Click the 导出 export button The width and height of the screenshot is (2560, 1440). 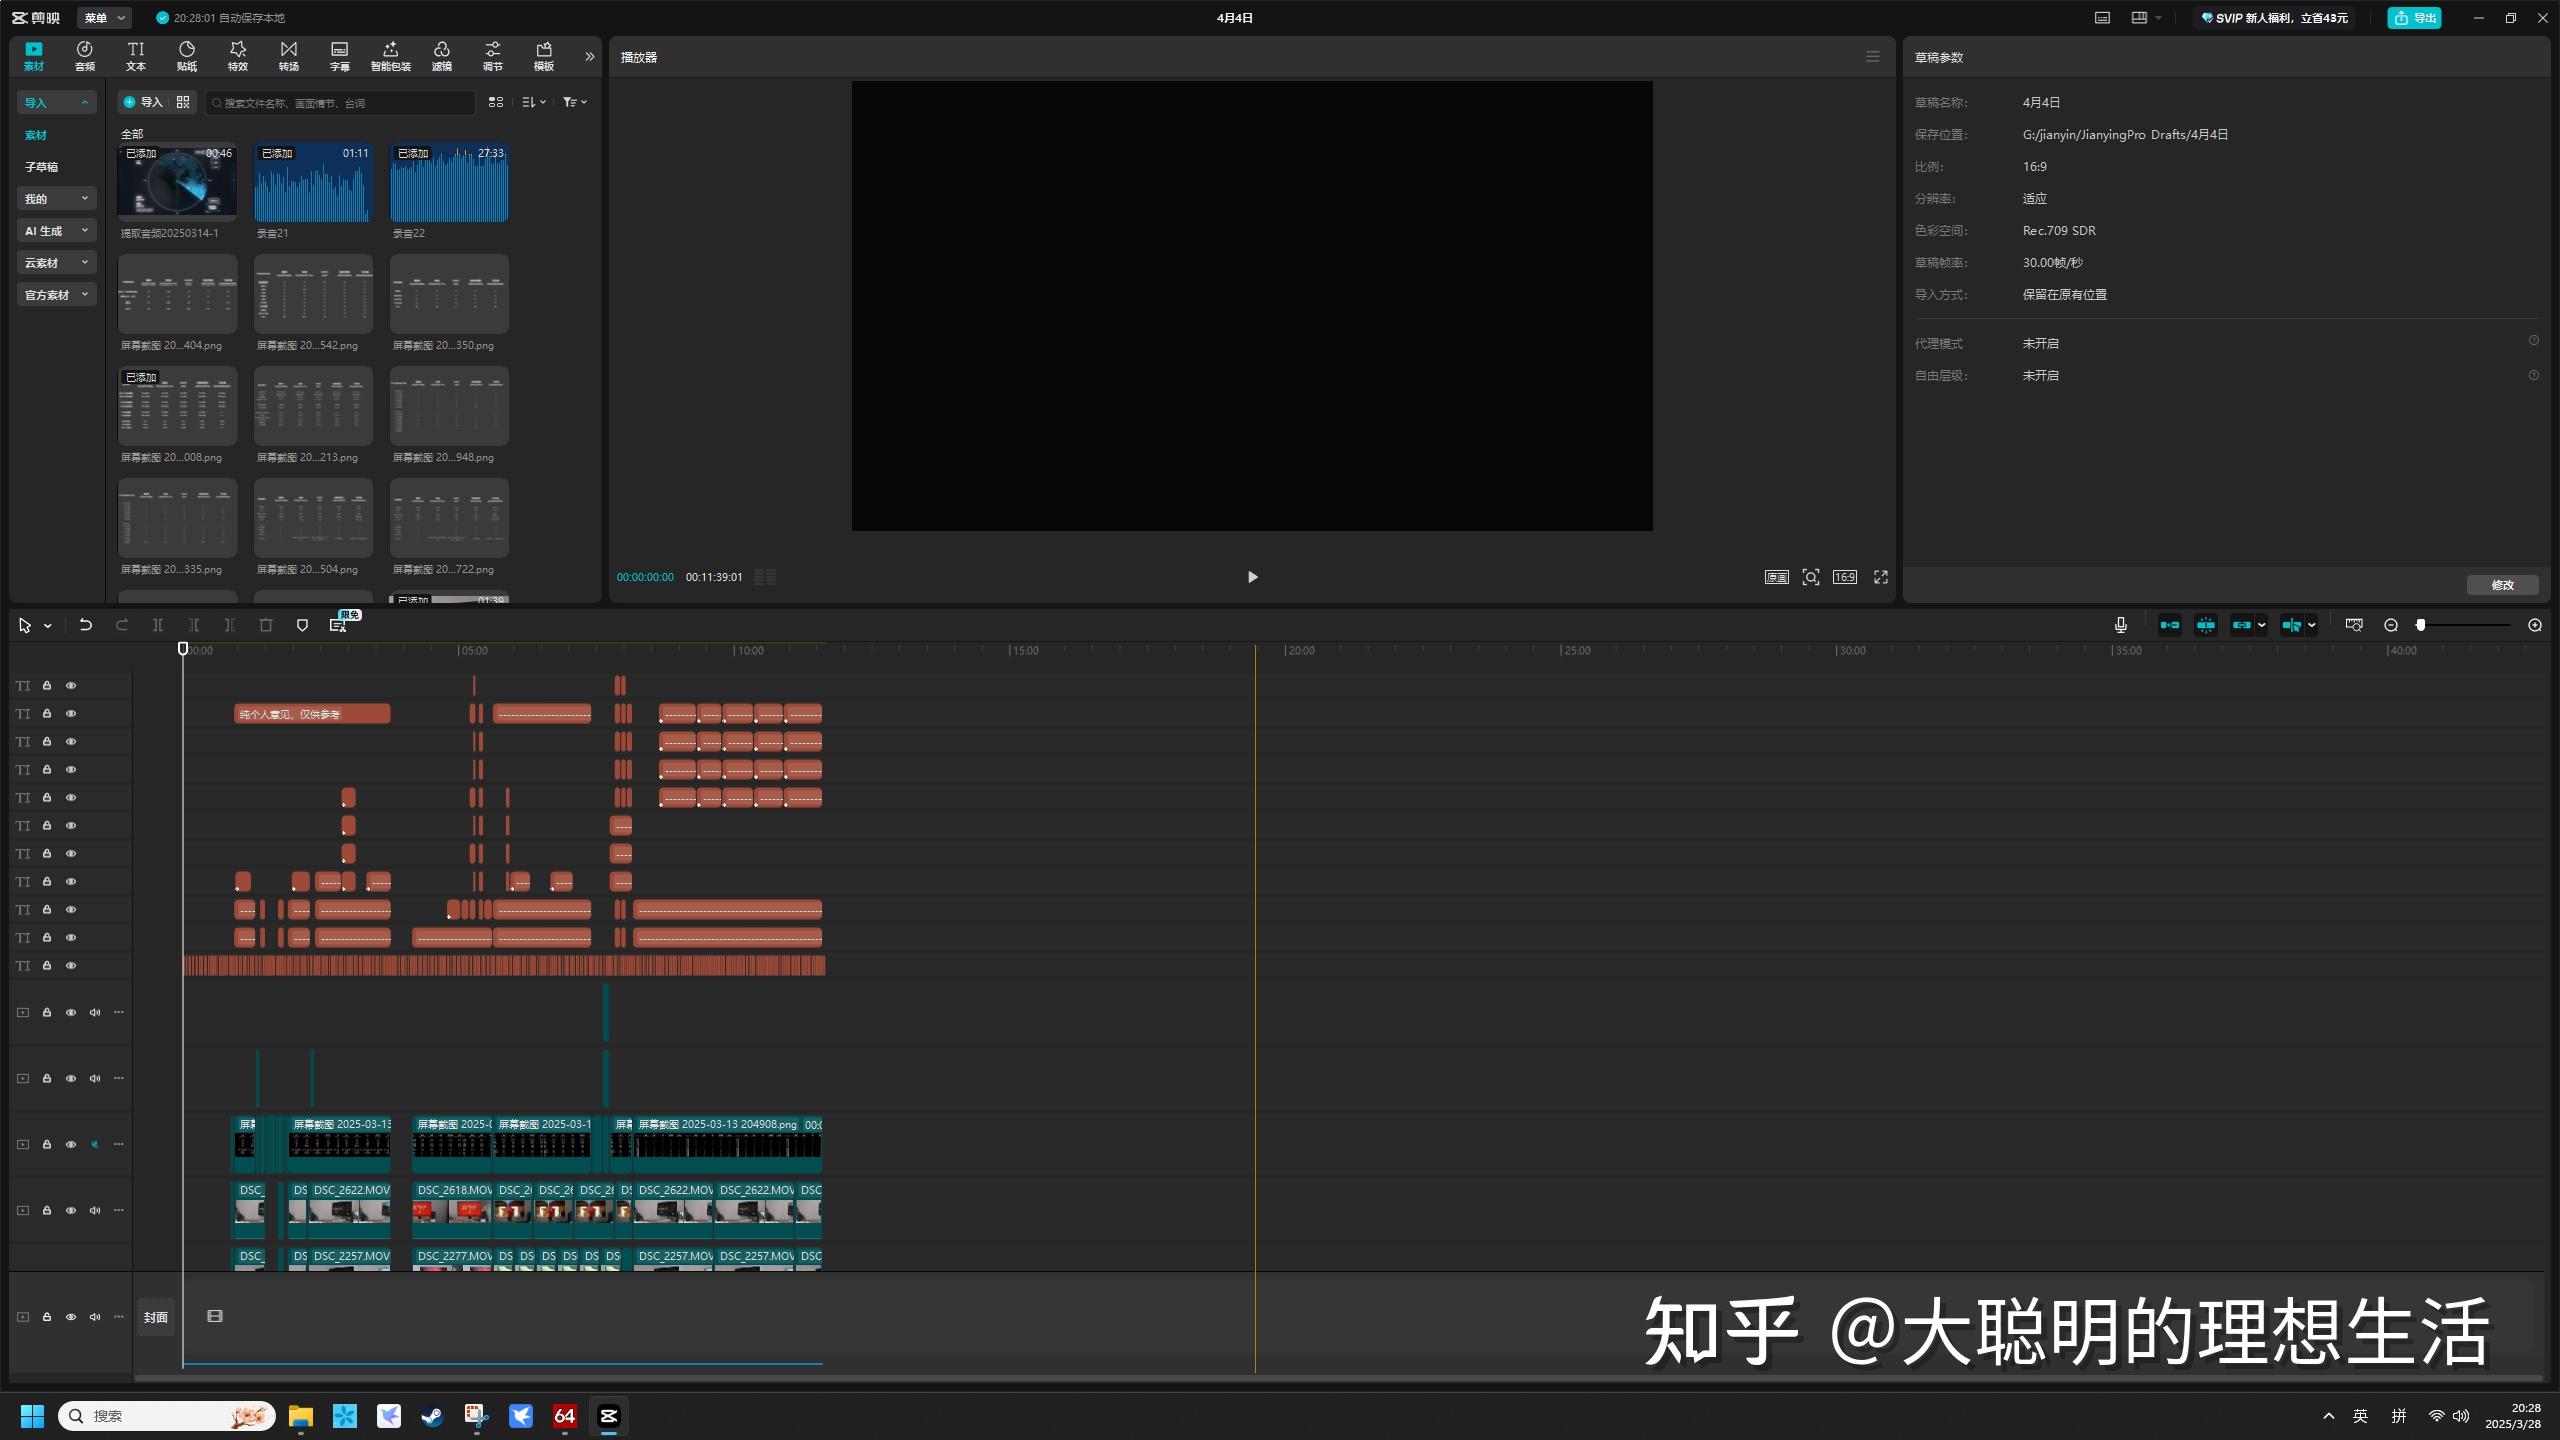click(2413, 17)
